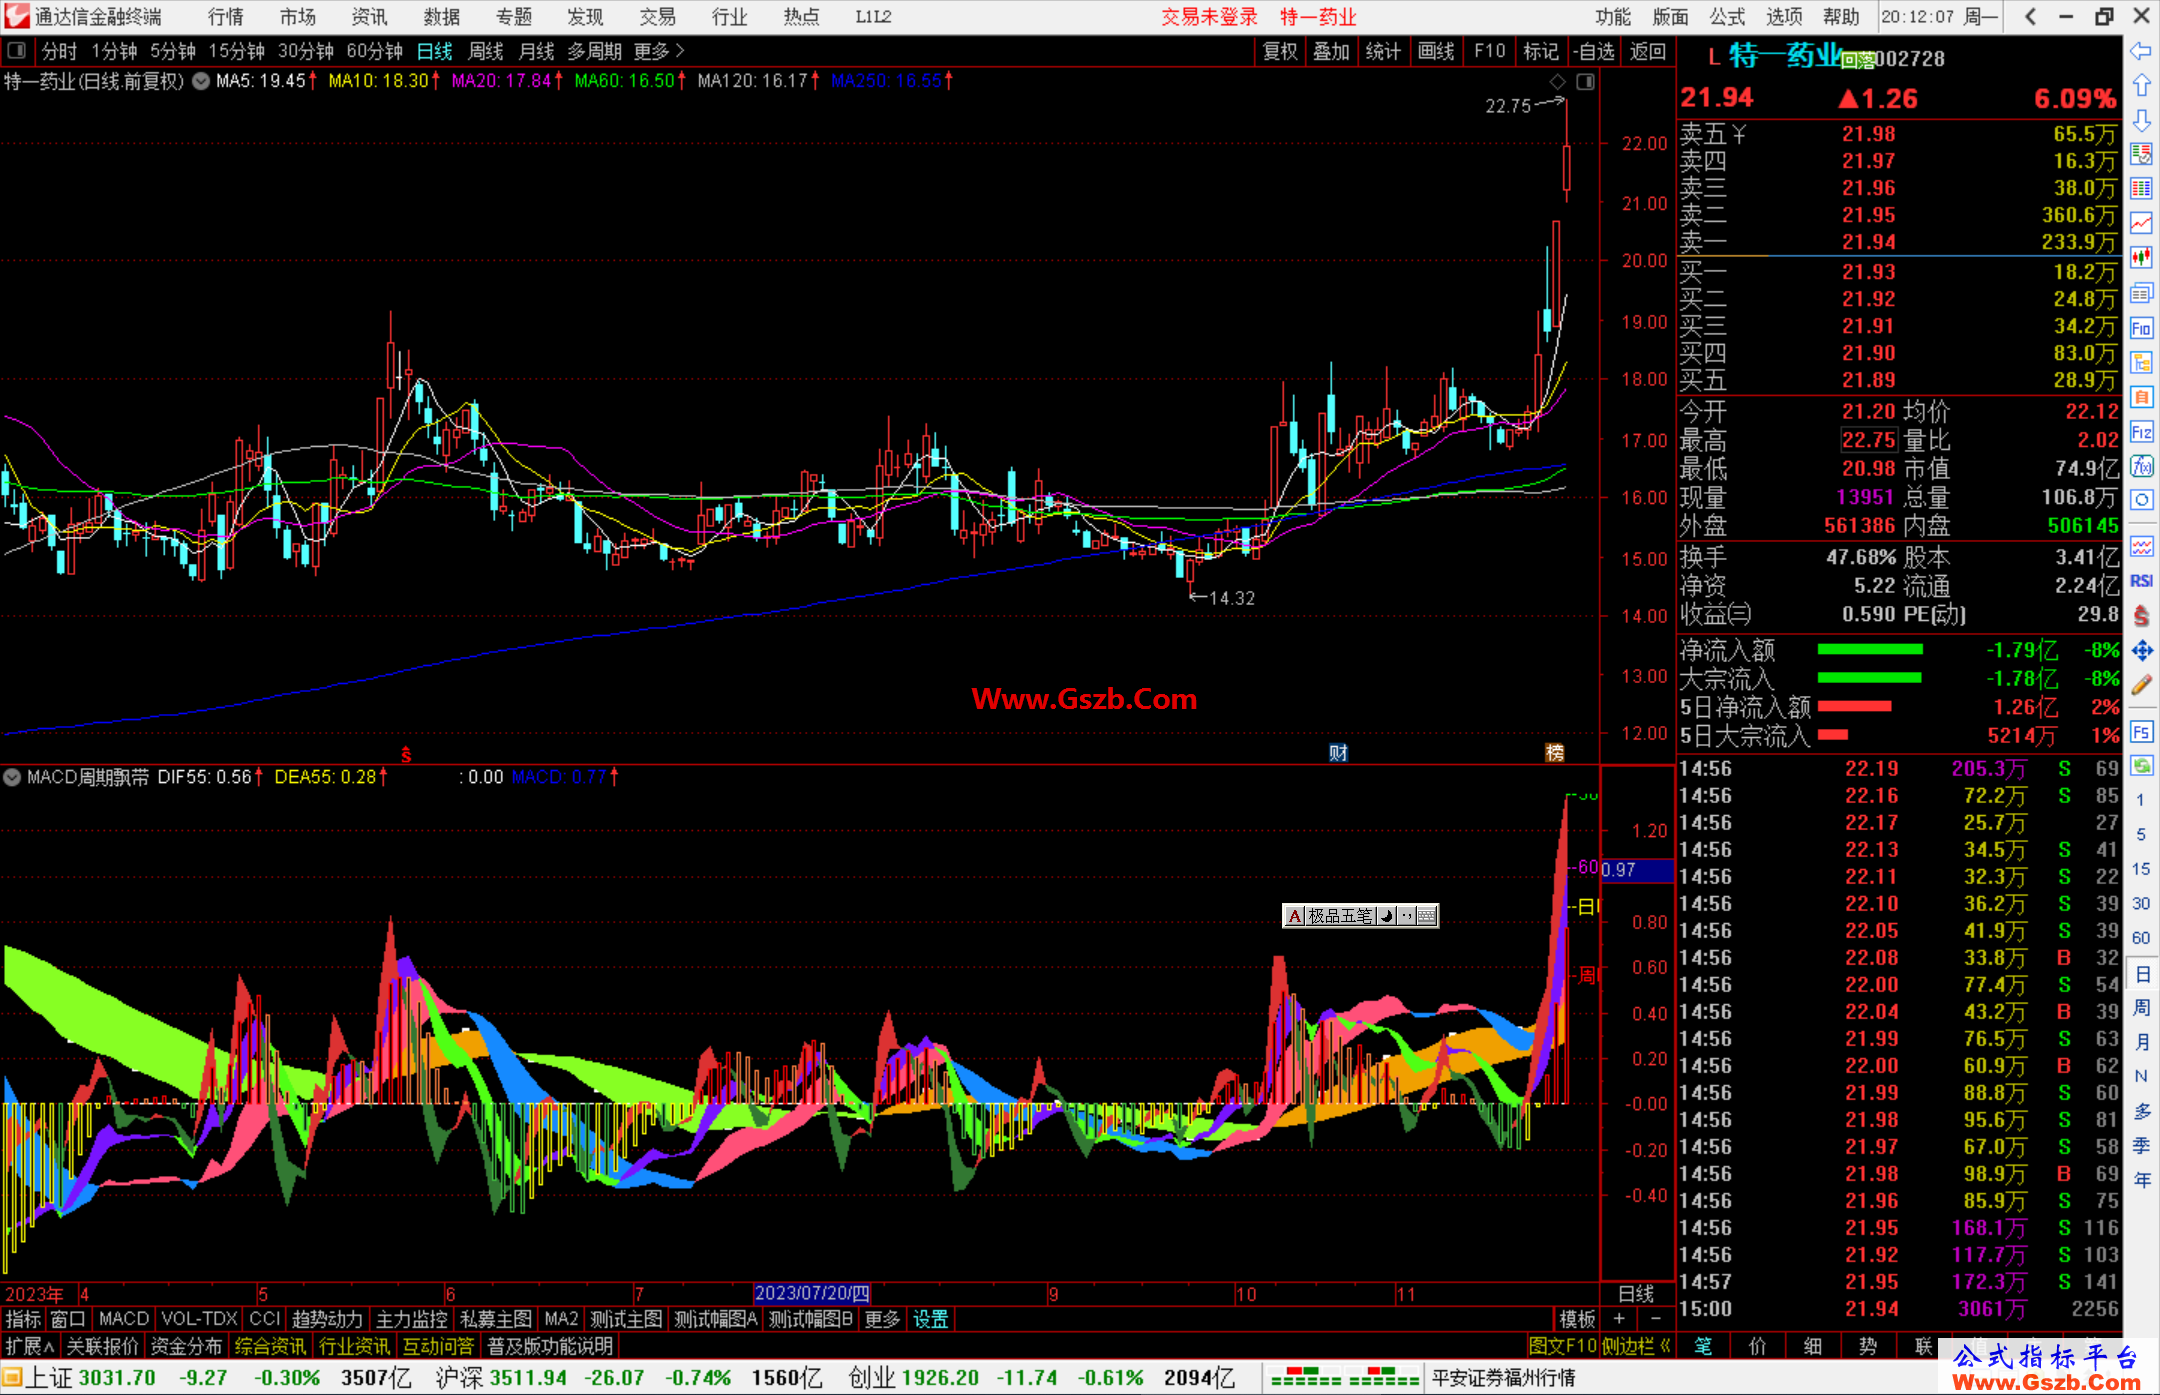
Task: Click the 叠加 overlay button
Action: 1331,51
